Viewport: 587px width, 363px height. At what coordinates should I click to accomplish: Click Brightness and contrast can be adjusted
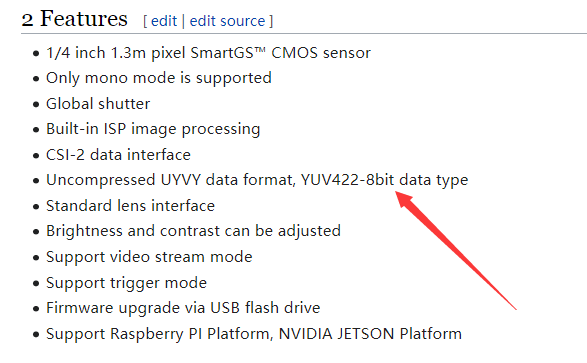pyautogui.click(x=193, y=231)
